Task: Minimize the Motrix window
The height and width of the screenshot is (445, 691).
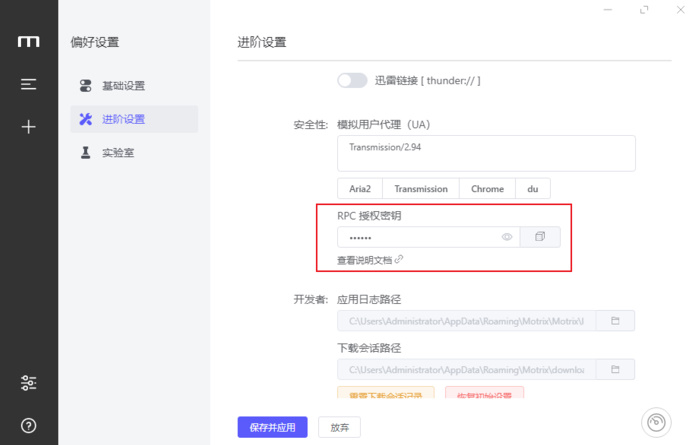Action: (608, 10)
